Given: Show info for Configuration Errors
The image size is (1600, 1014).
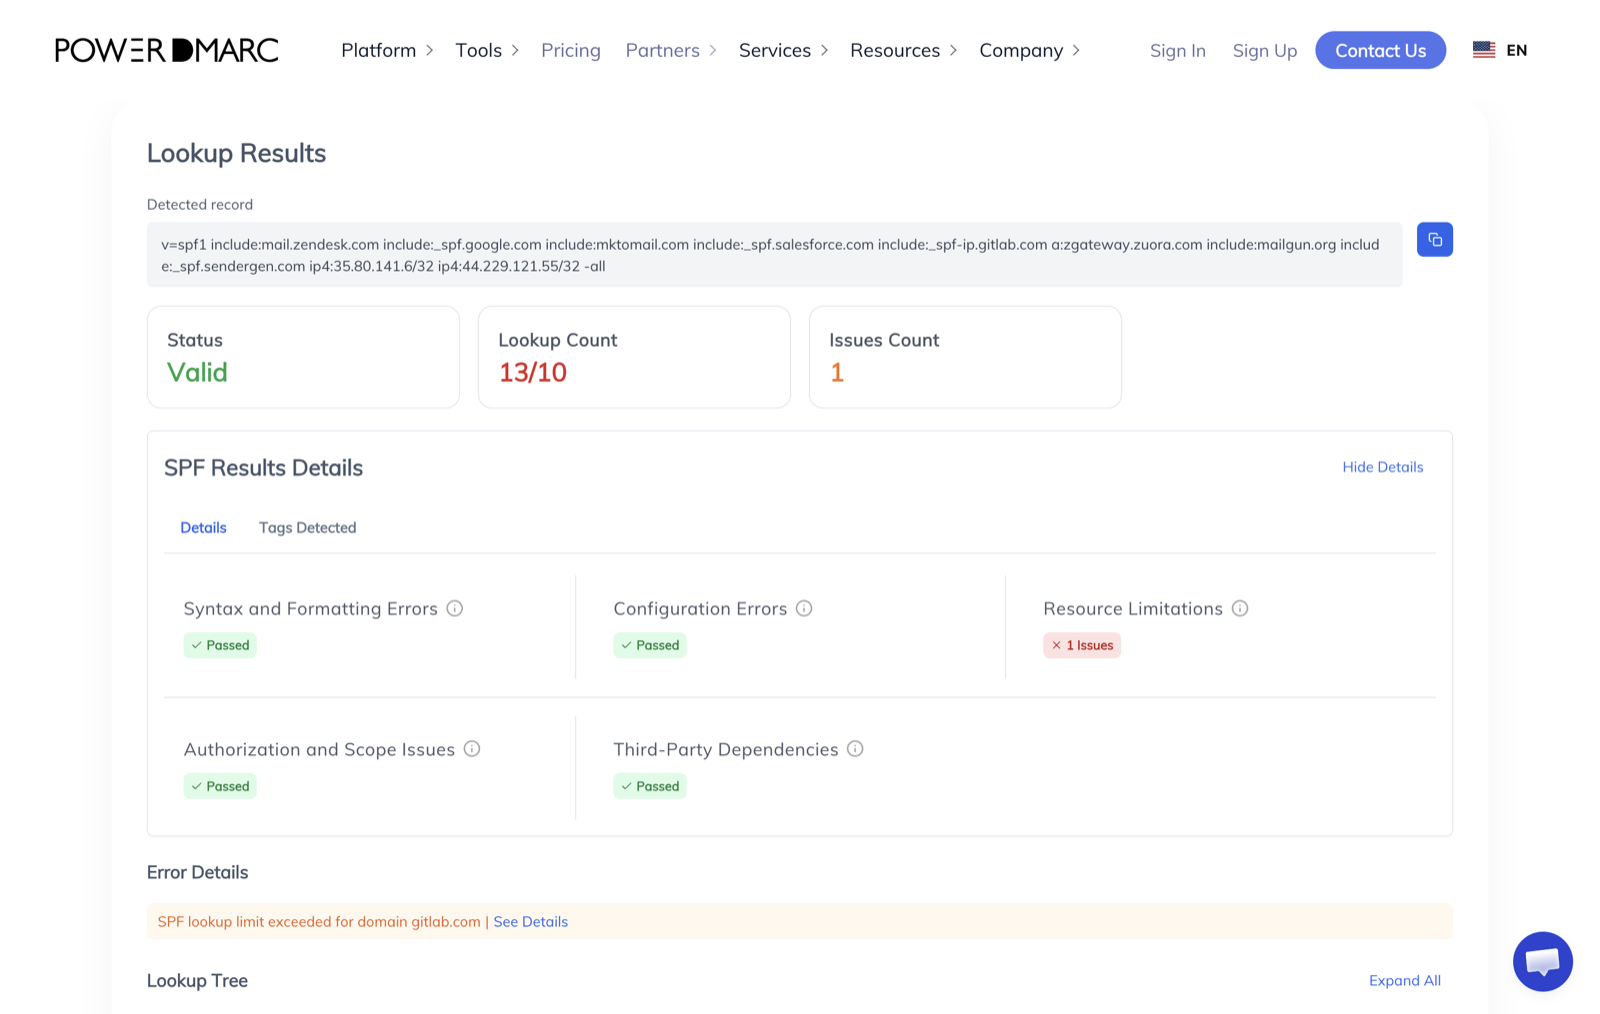Looking at the screenshot, I should point(804,608).
